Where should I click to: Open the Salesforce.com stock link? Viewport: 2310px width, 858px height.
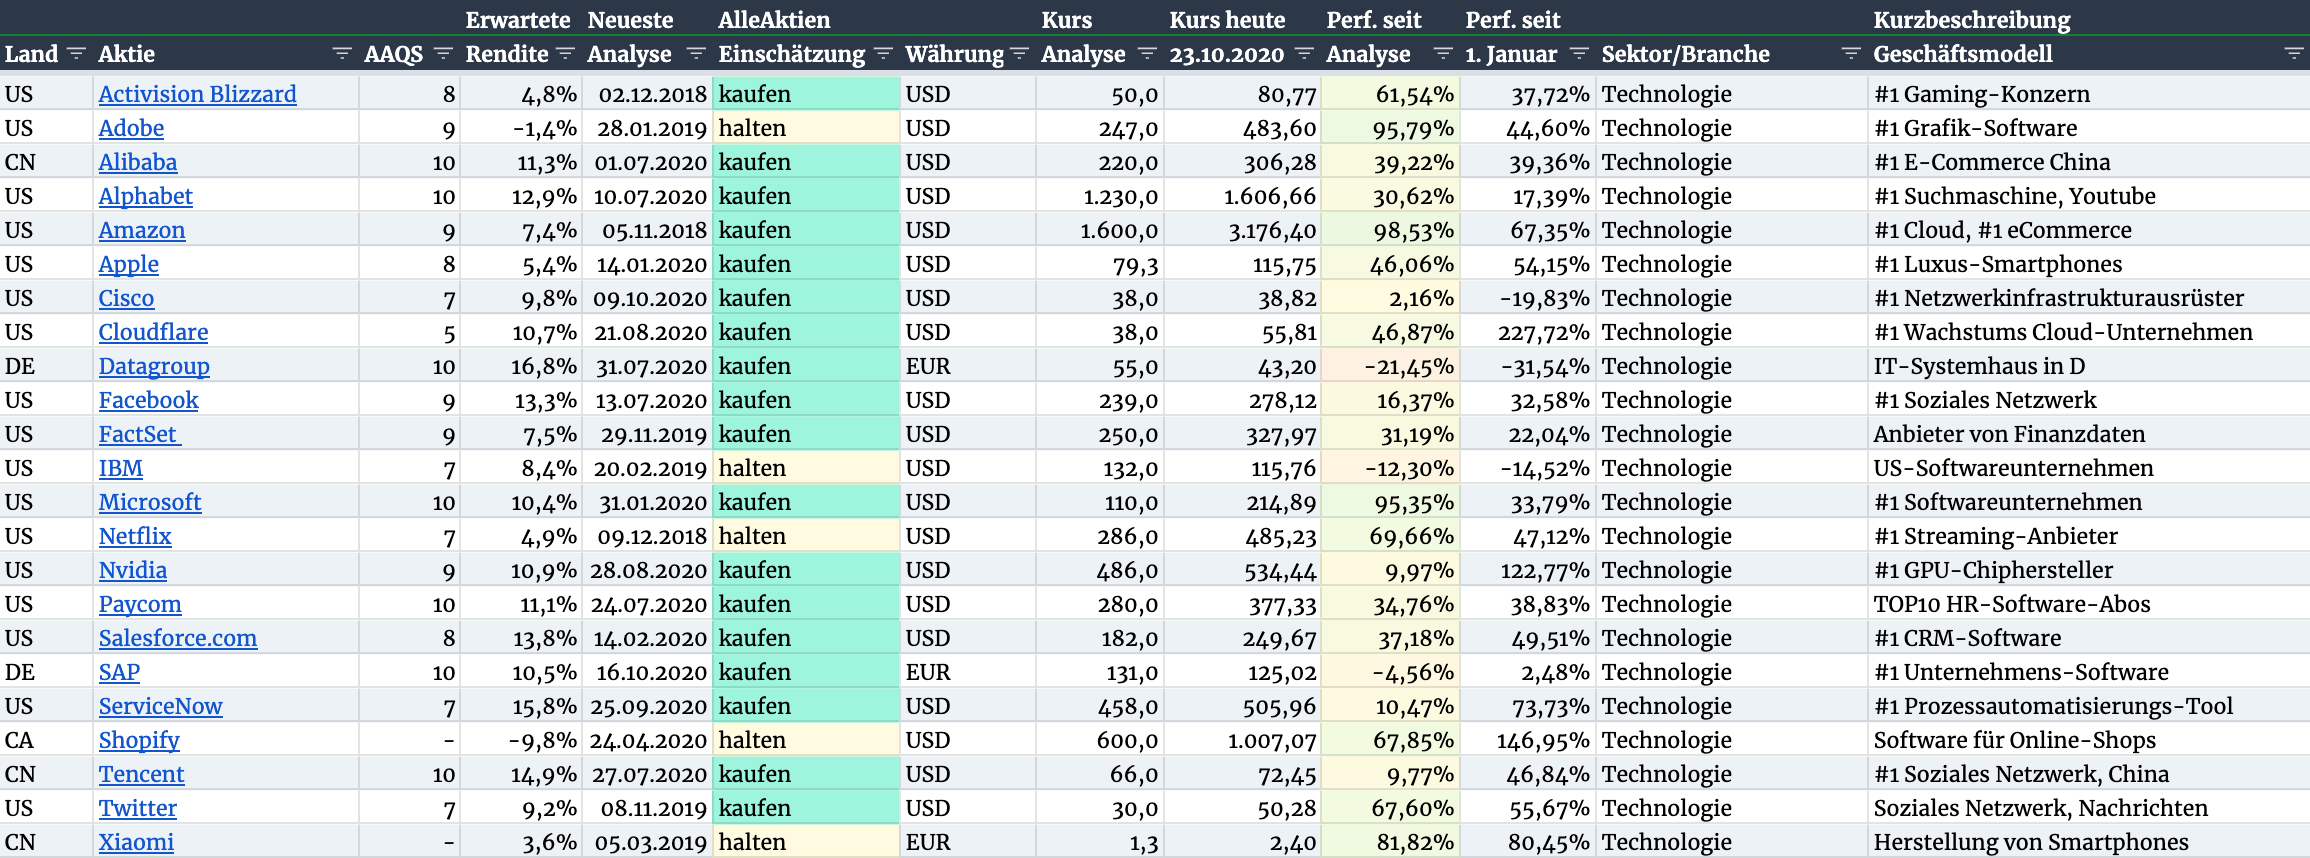pos(178,638)
